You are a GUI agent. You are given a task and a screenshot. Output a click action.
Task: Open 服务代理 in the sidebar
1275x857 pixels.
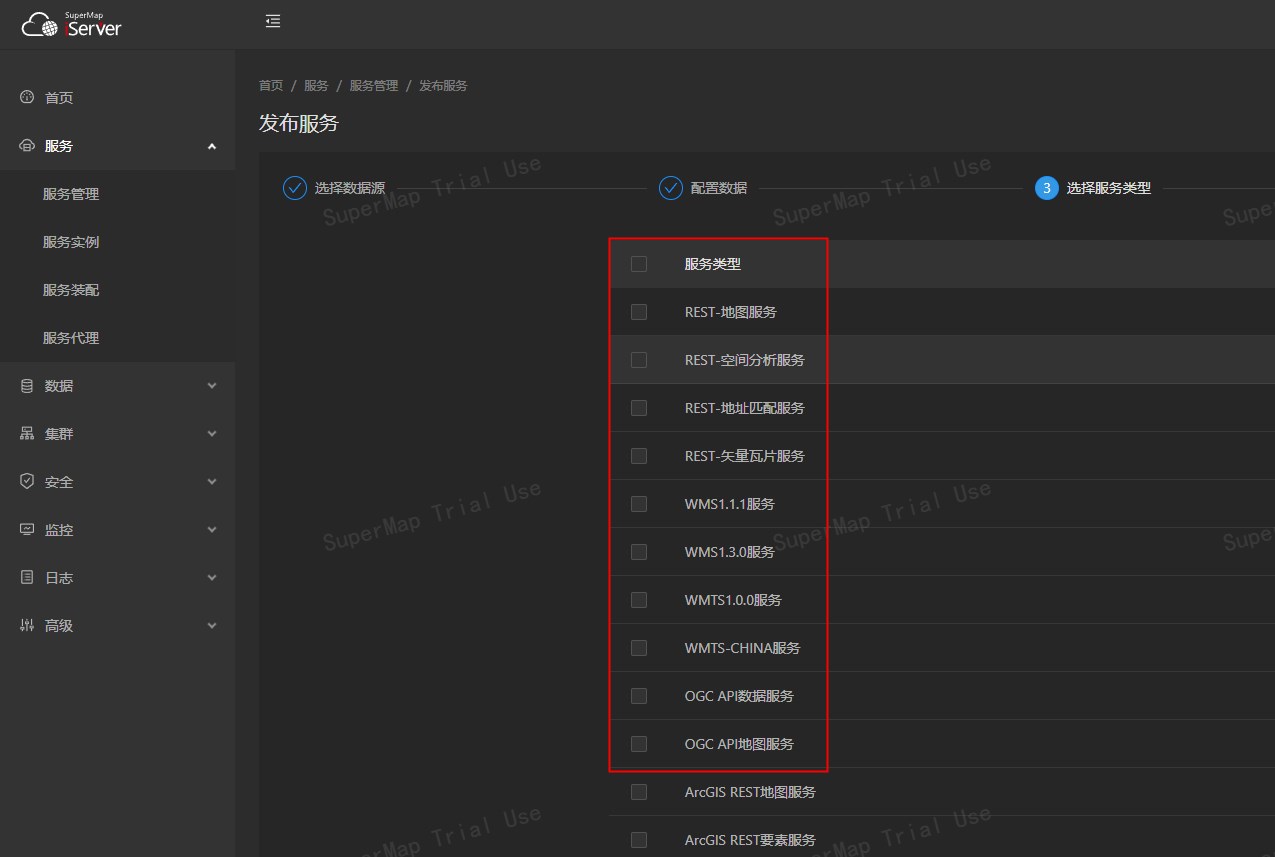[71, 338]
